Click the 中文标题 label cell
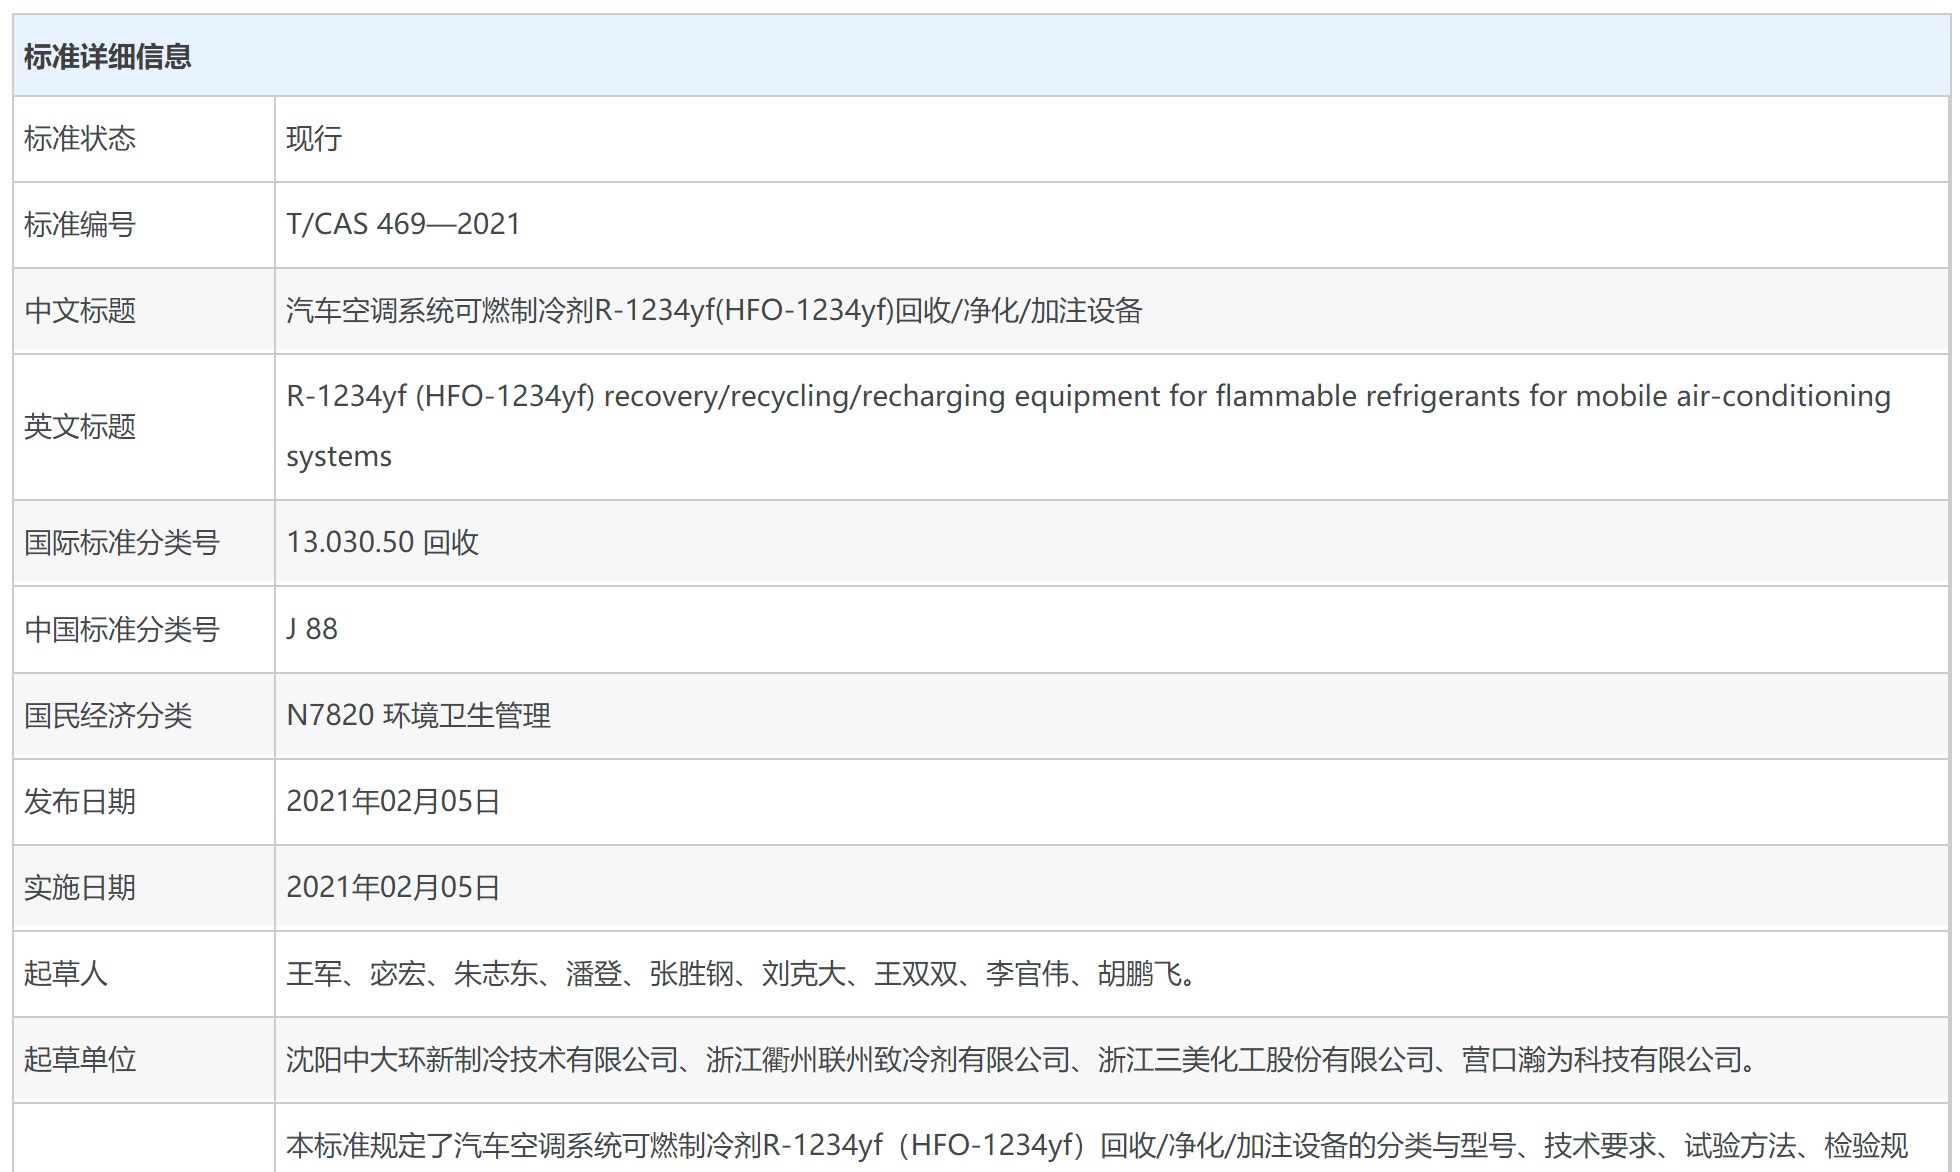 coord(80,311)
